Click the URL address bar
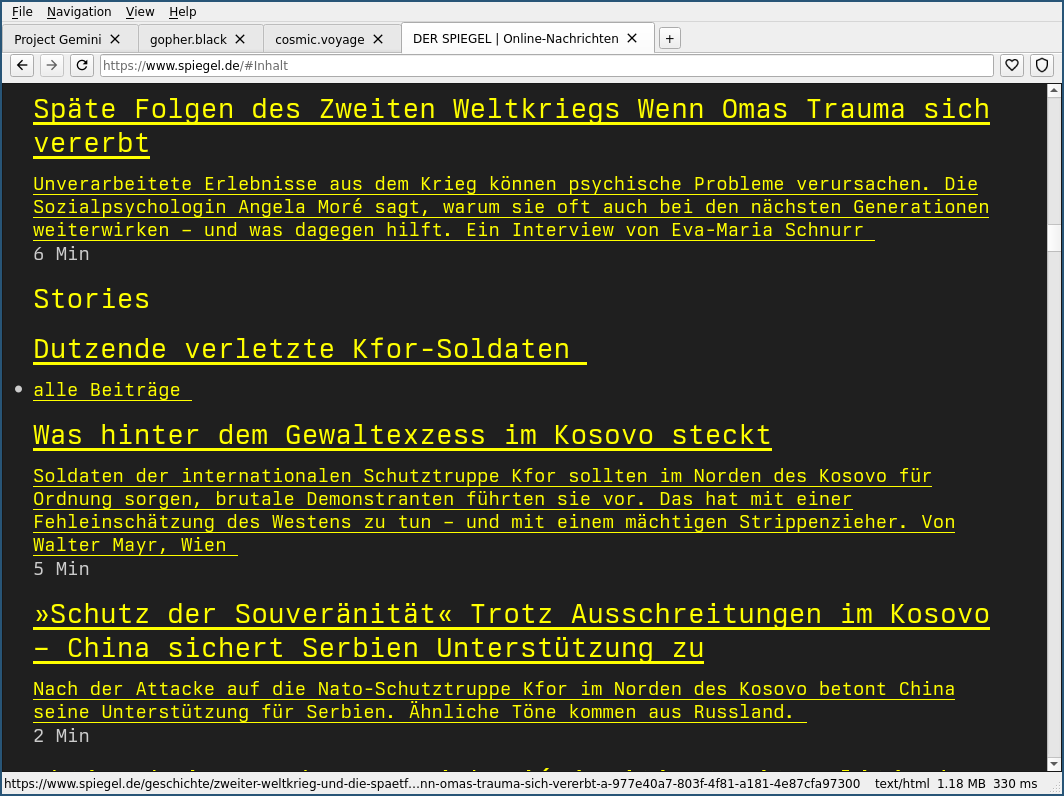 tap(546, 65)
